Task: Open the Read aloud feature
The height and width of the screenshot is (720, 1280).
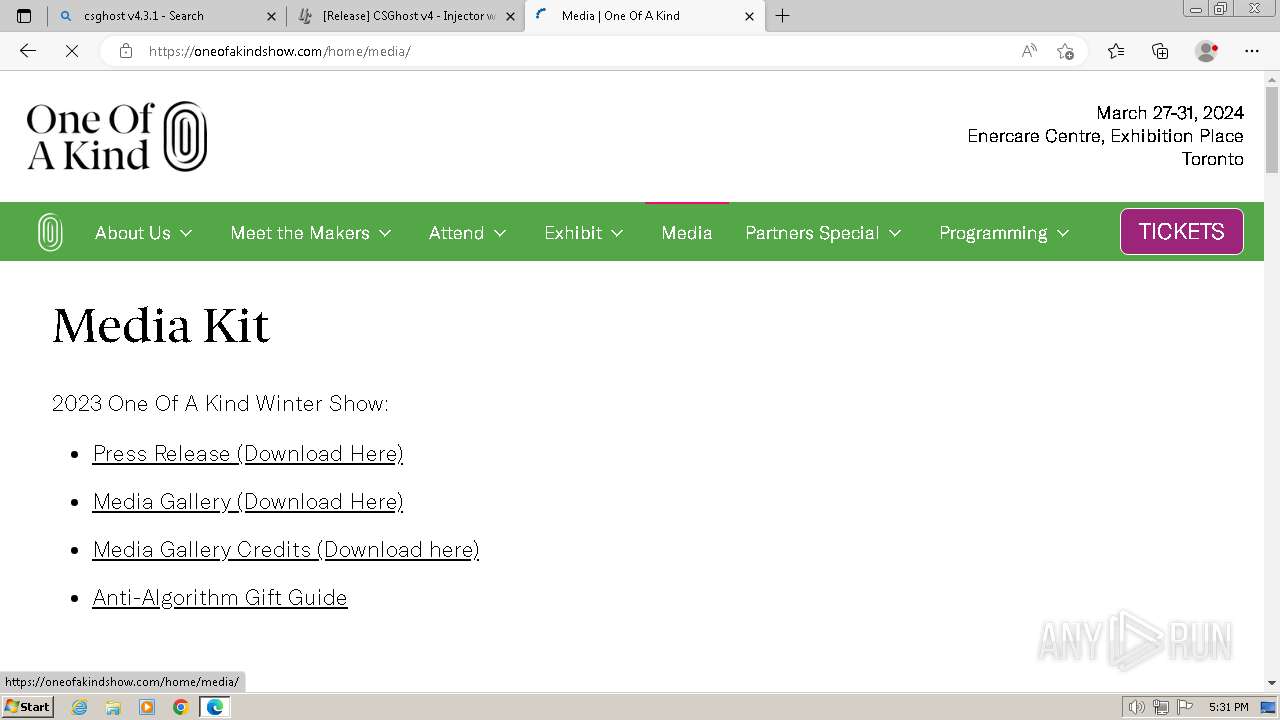Action: [x=1029, y=51]
